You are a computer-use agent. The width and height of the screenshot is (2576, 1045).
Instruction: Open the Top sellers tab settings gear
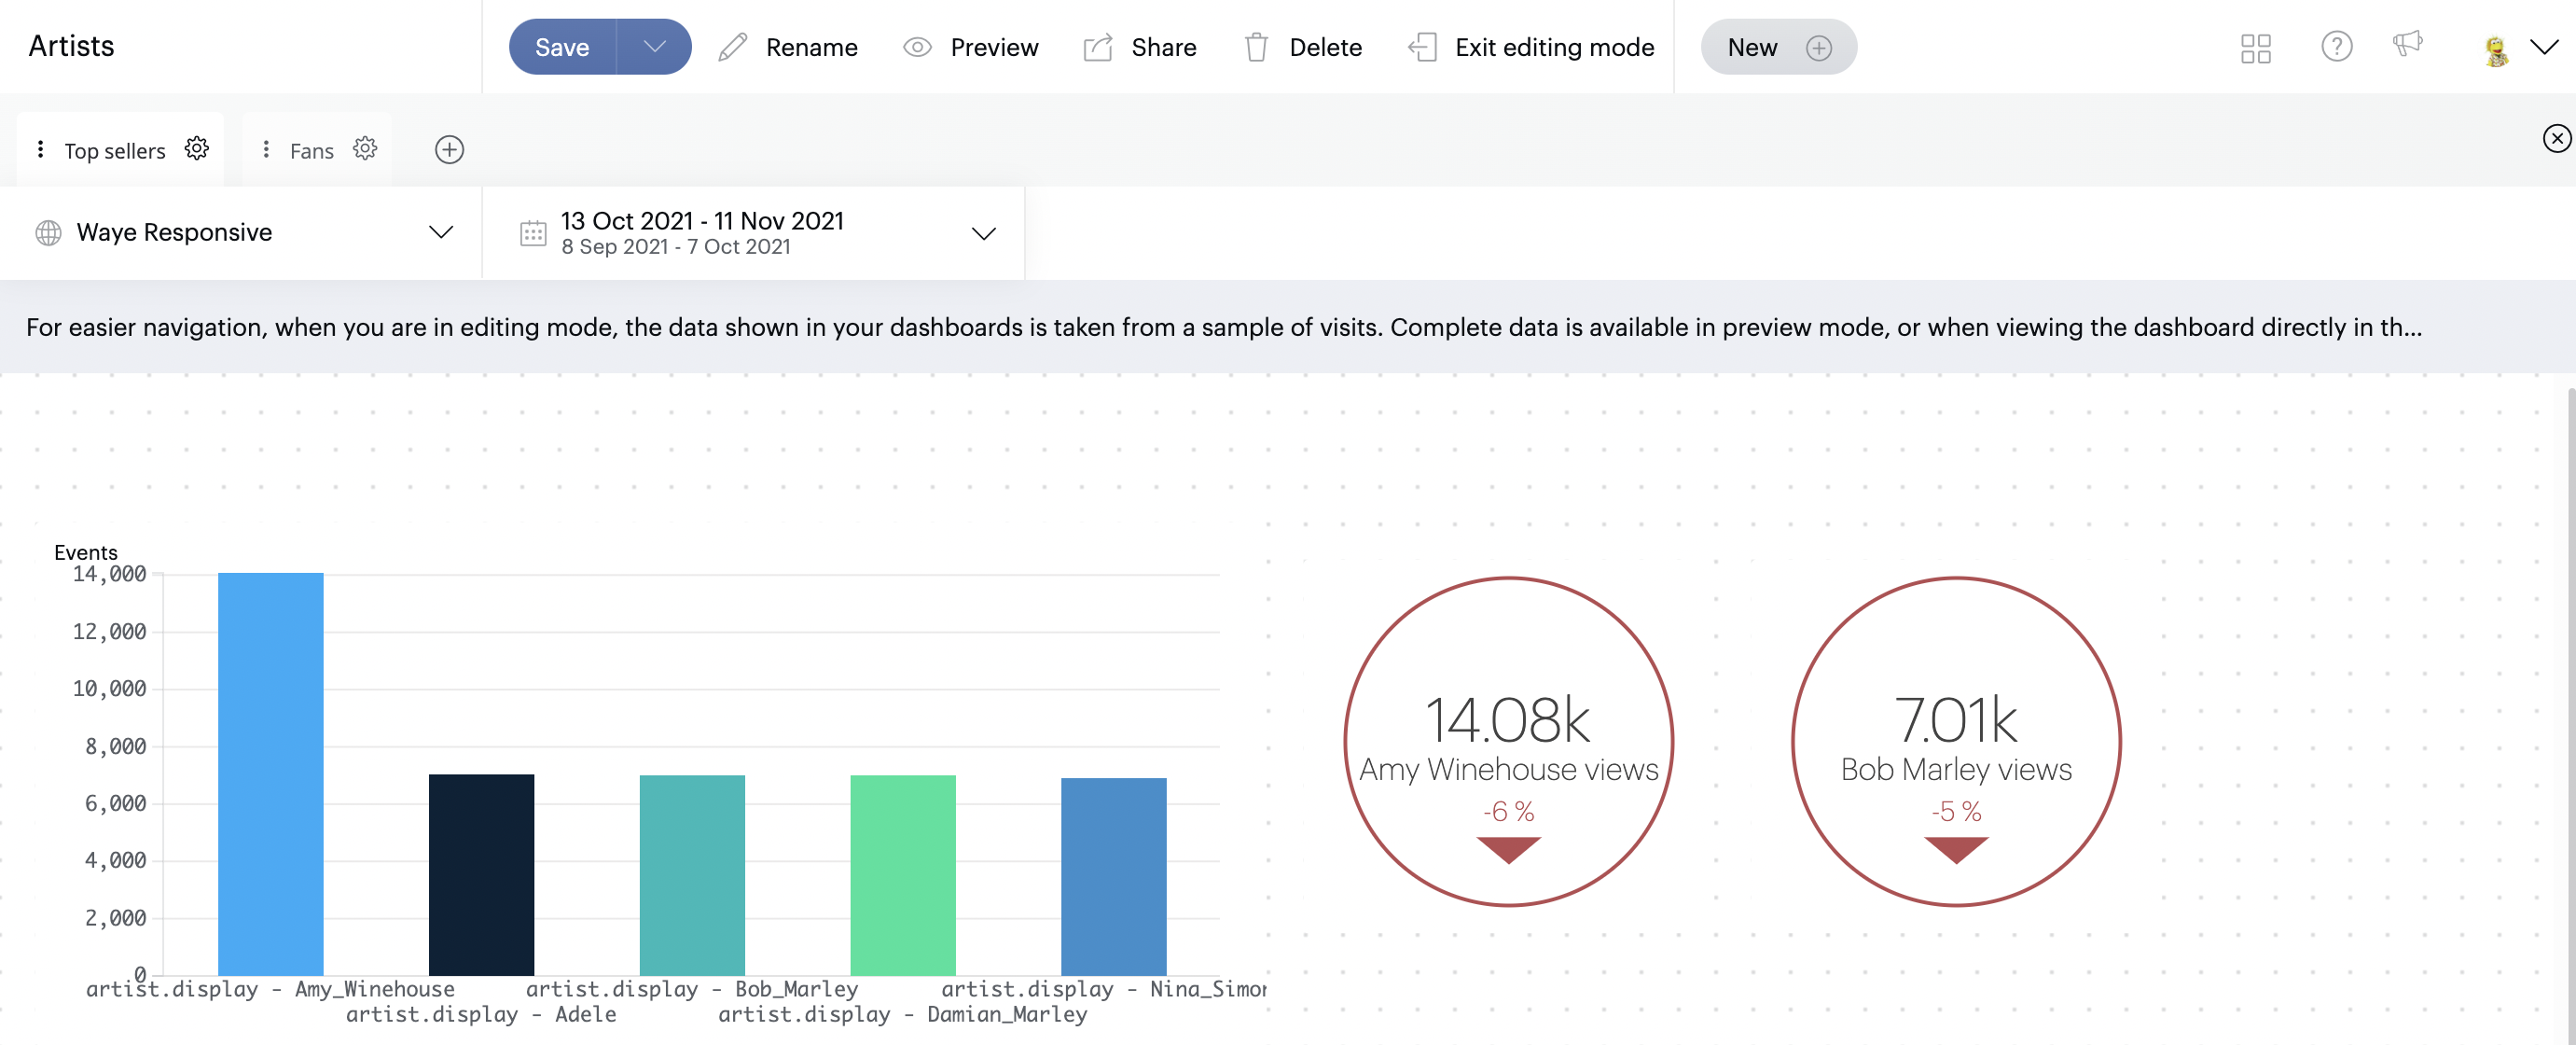click(197, 149)
